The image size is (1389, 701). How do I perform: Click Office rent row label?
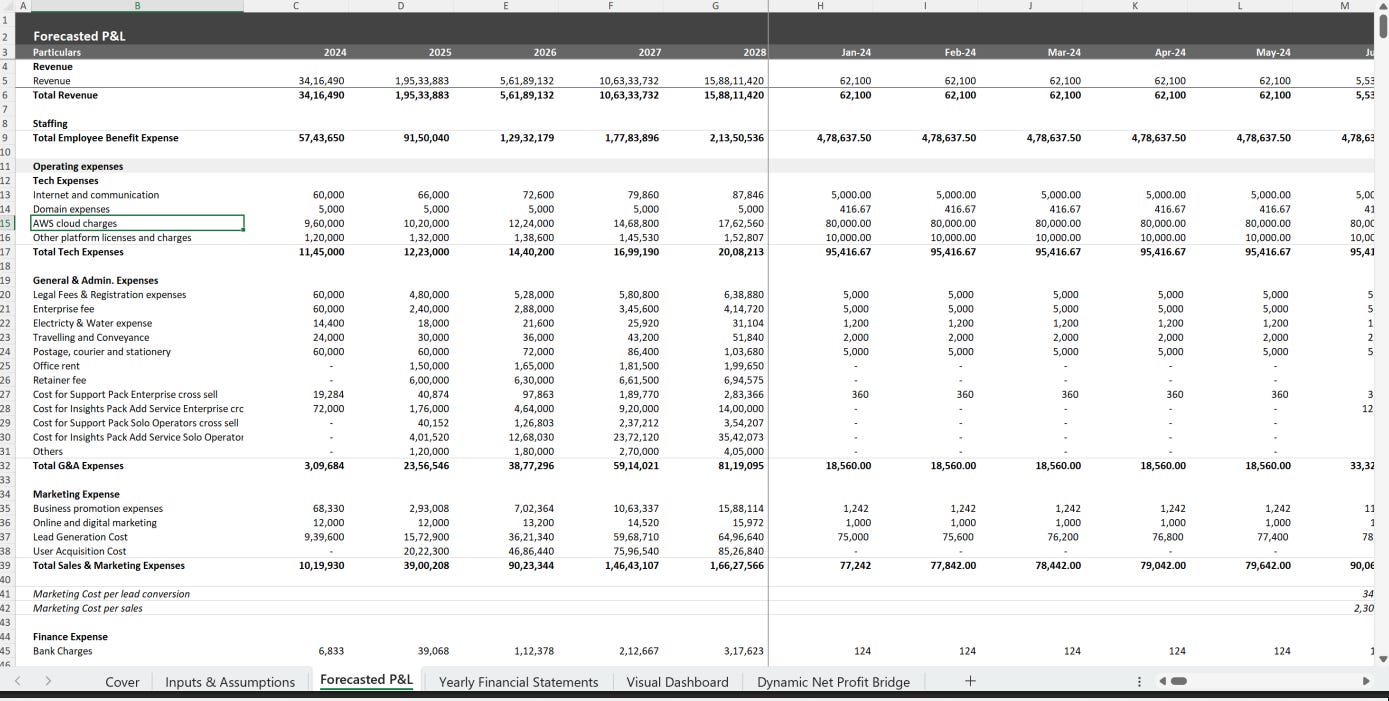[55, 366]
